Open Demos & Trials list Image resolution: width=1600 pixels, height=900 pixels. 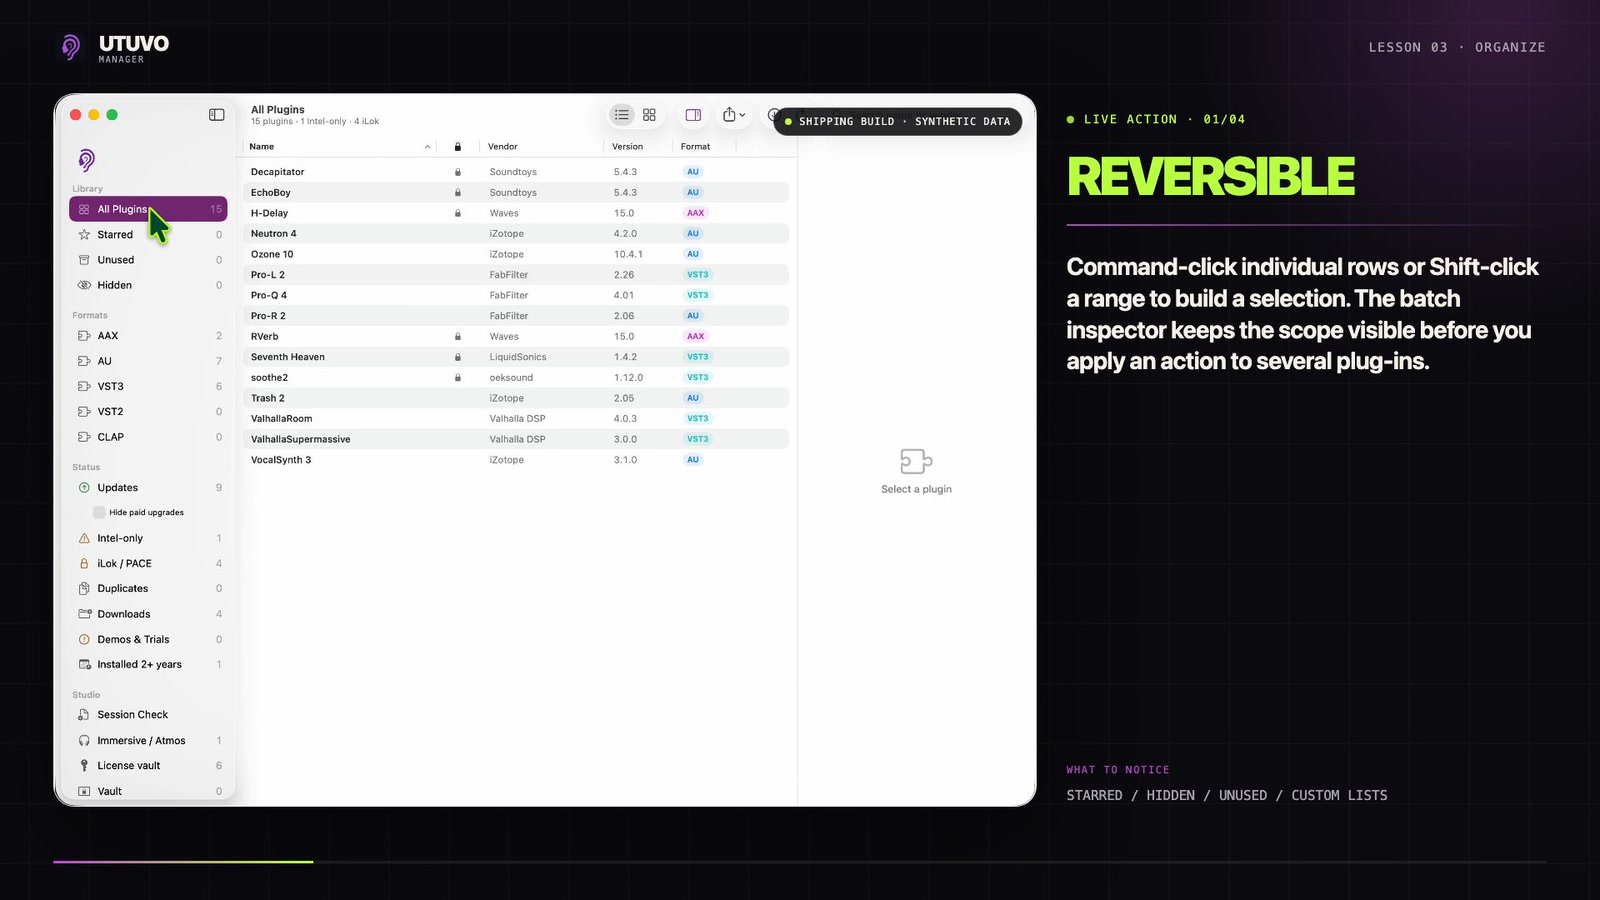[148, 639]
